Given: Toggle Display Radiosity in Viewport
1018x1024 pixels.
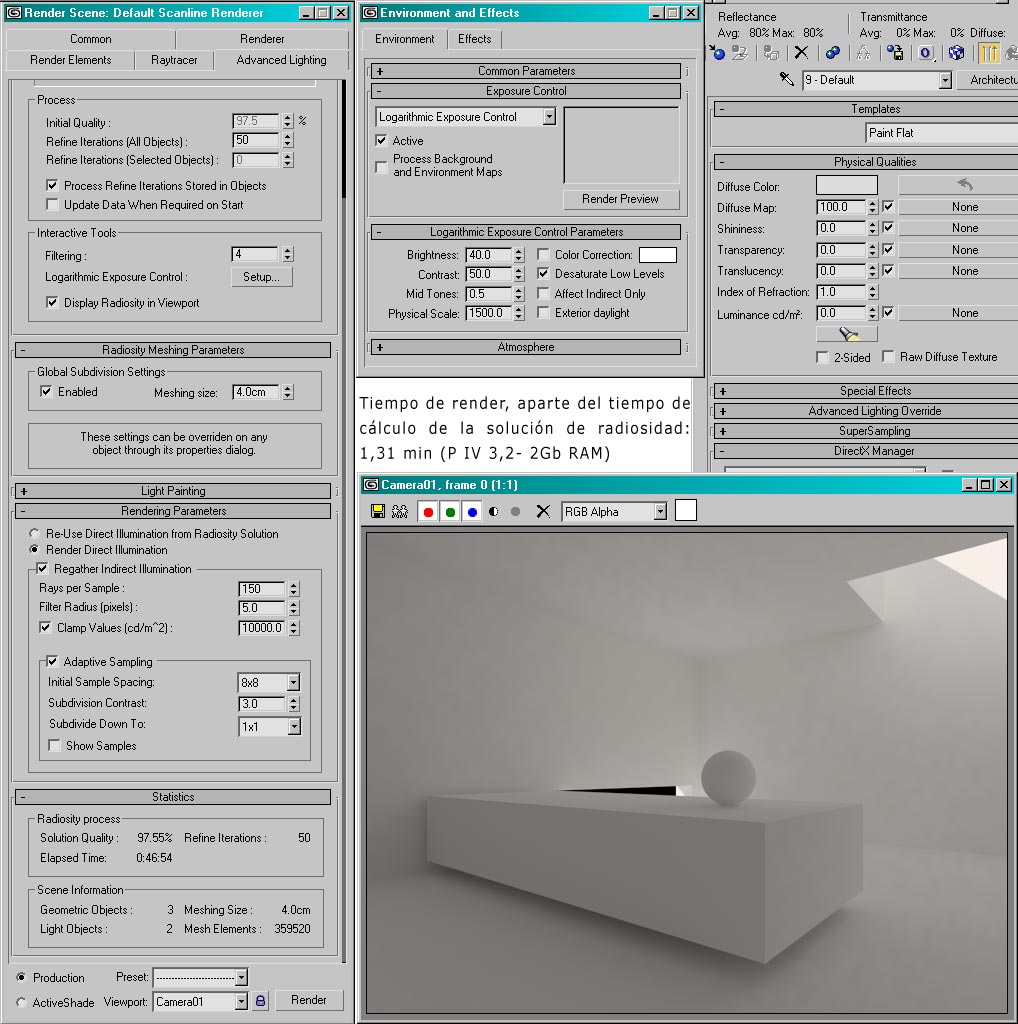Looking at the screenshot, I should pos(52,302).
